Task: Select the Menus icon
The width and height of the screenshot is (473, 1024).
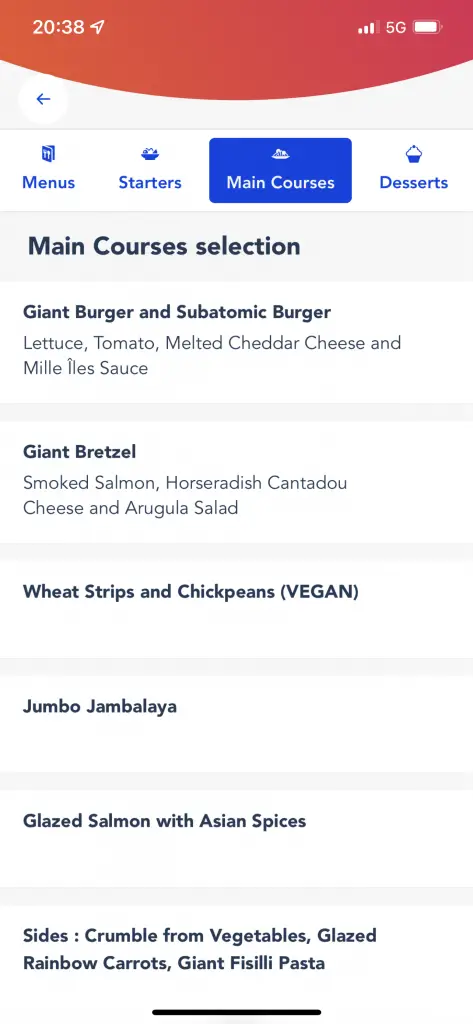Action: click(x=48, y=154)
